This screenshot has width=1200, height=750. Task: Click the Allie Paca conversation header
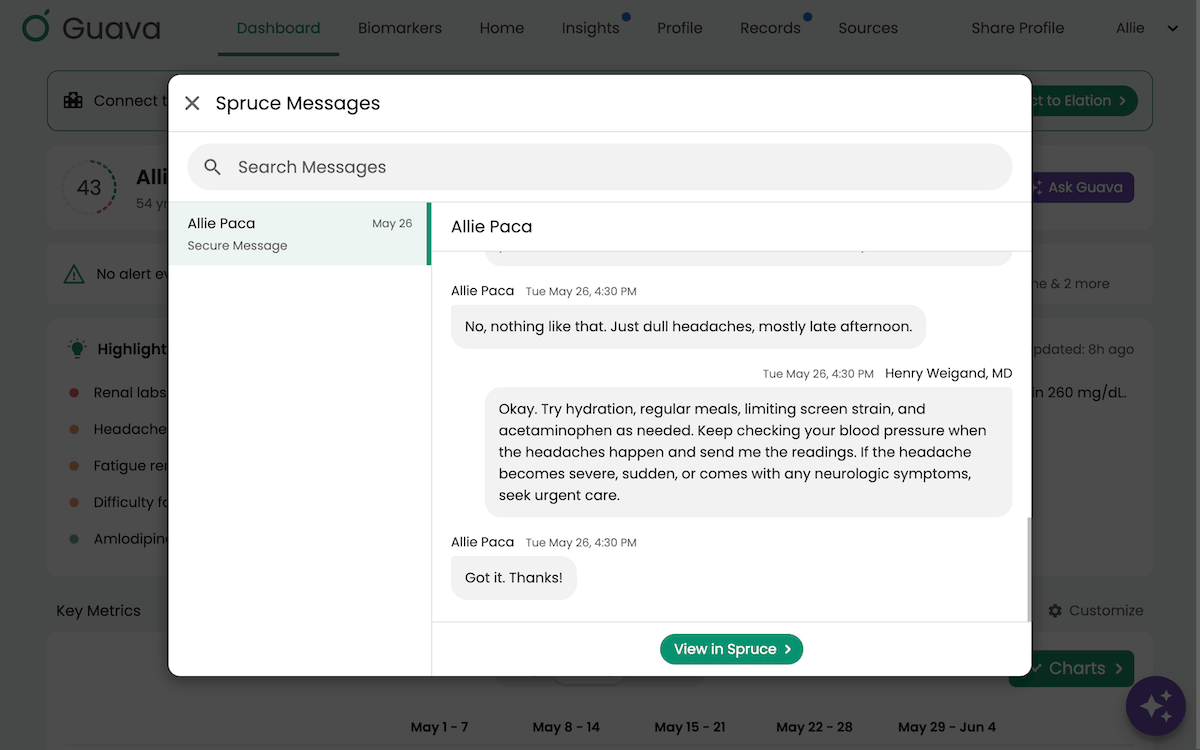(x=492, y=226)
